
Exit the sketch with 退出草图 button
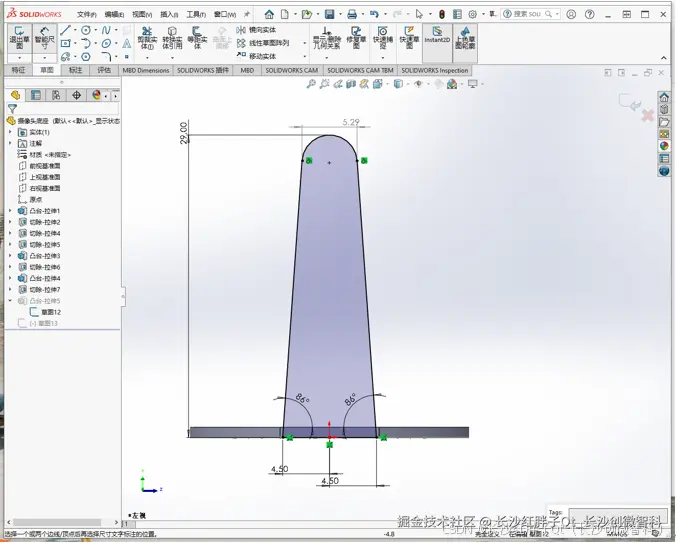pos(19,38)
